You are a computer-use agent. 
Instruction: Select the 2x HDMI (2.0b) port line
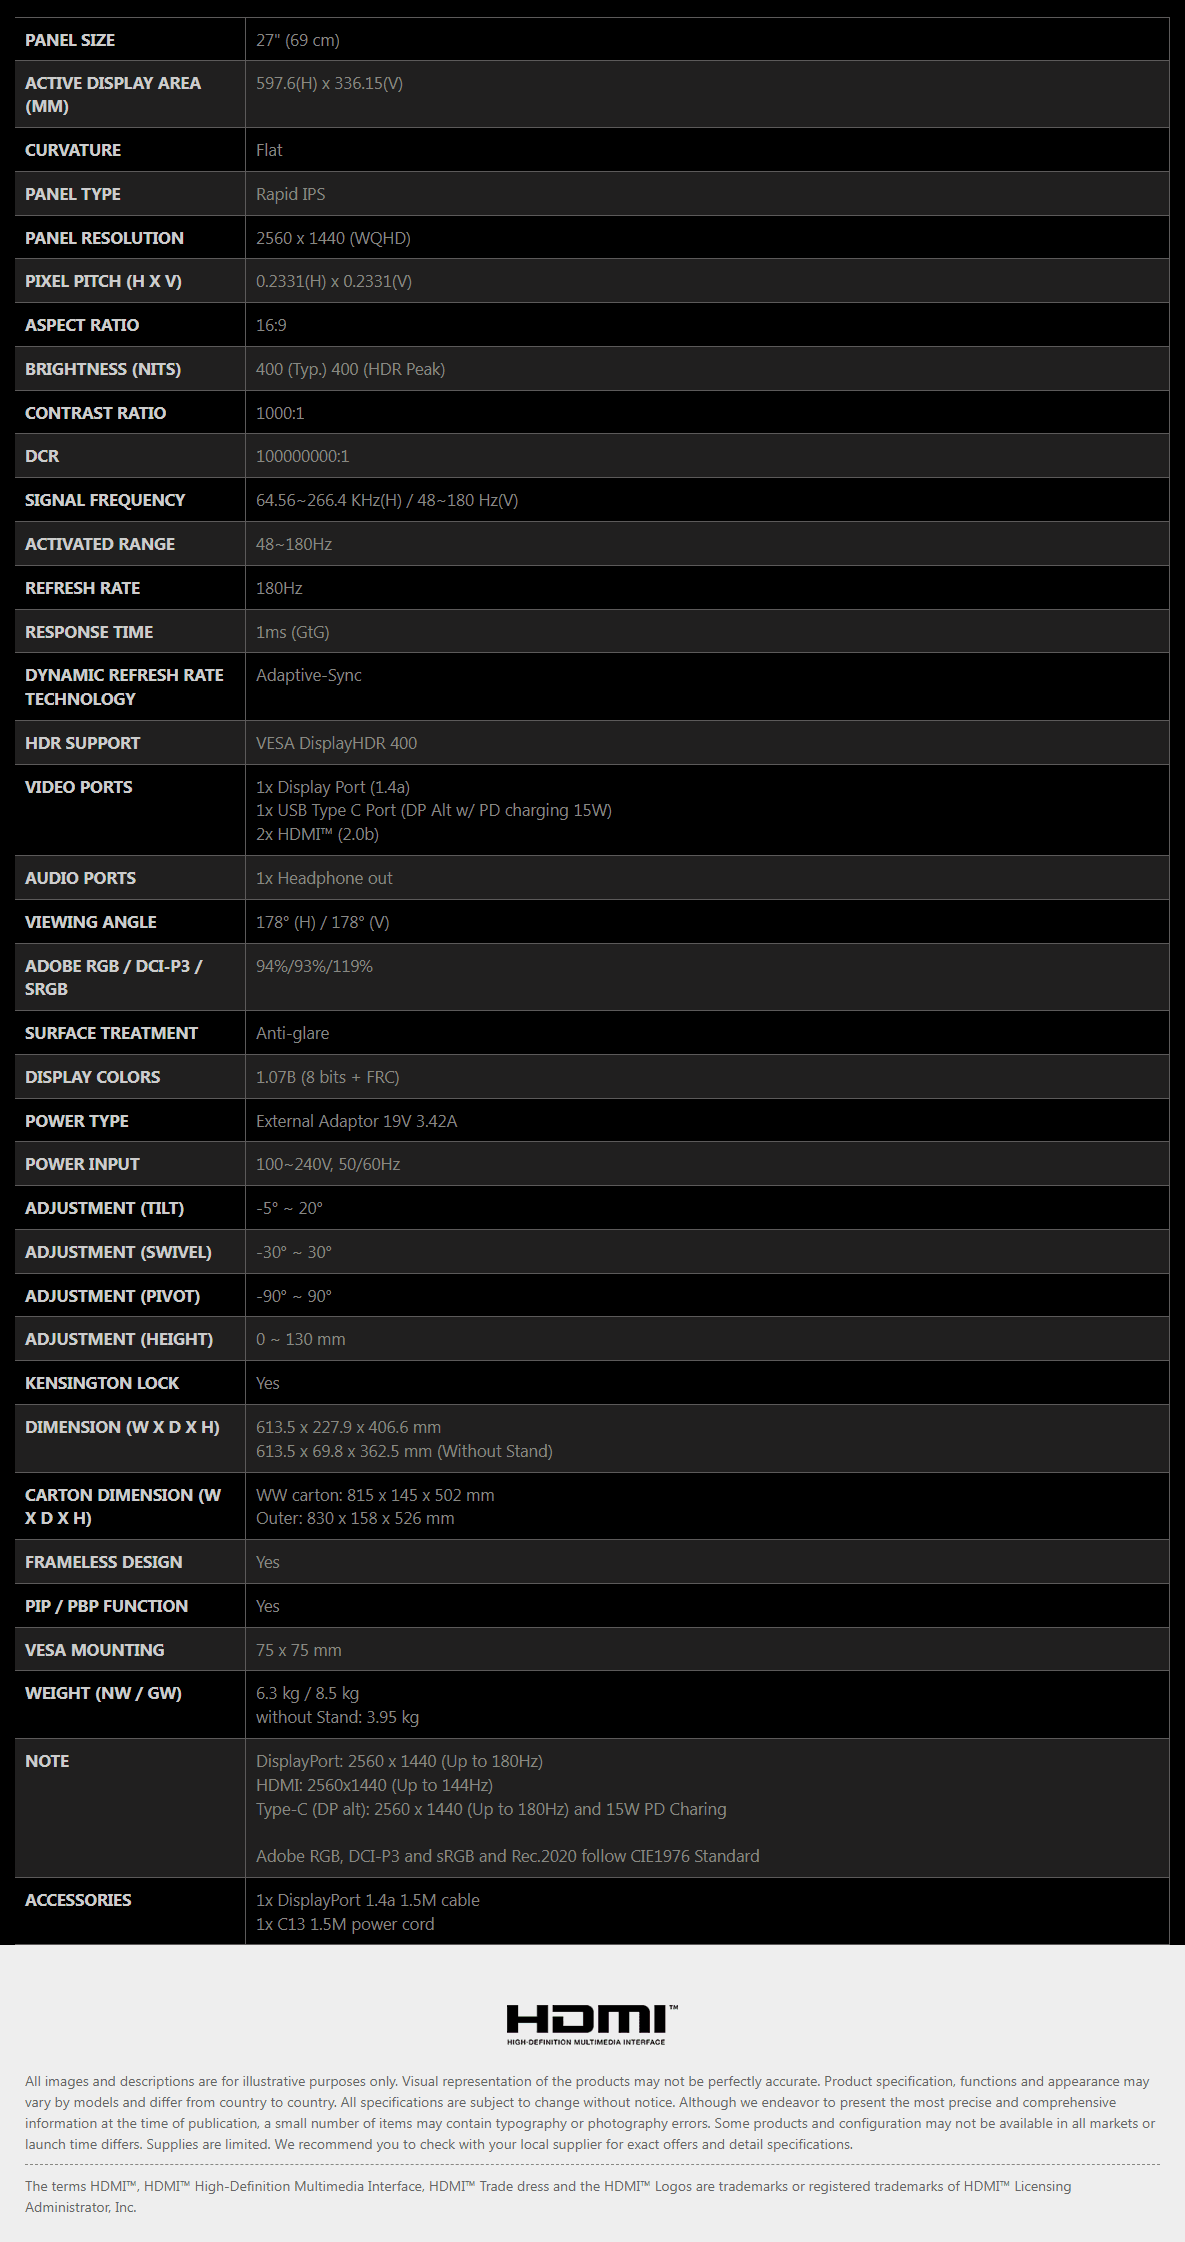(x=317, y=834)
